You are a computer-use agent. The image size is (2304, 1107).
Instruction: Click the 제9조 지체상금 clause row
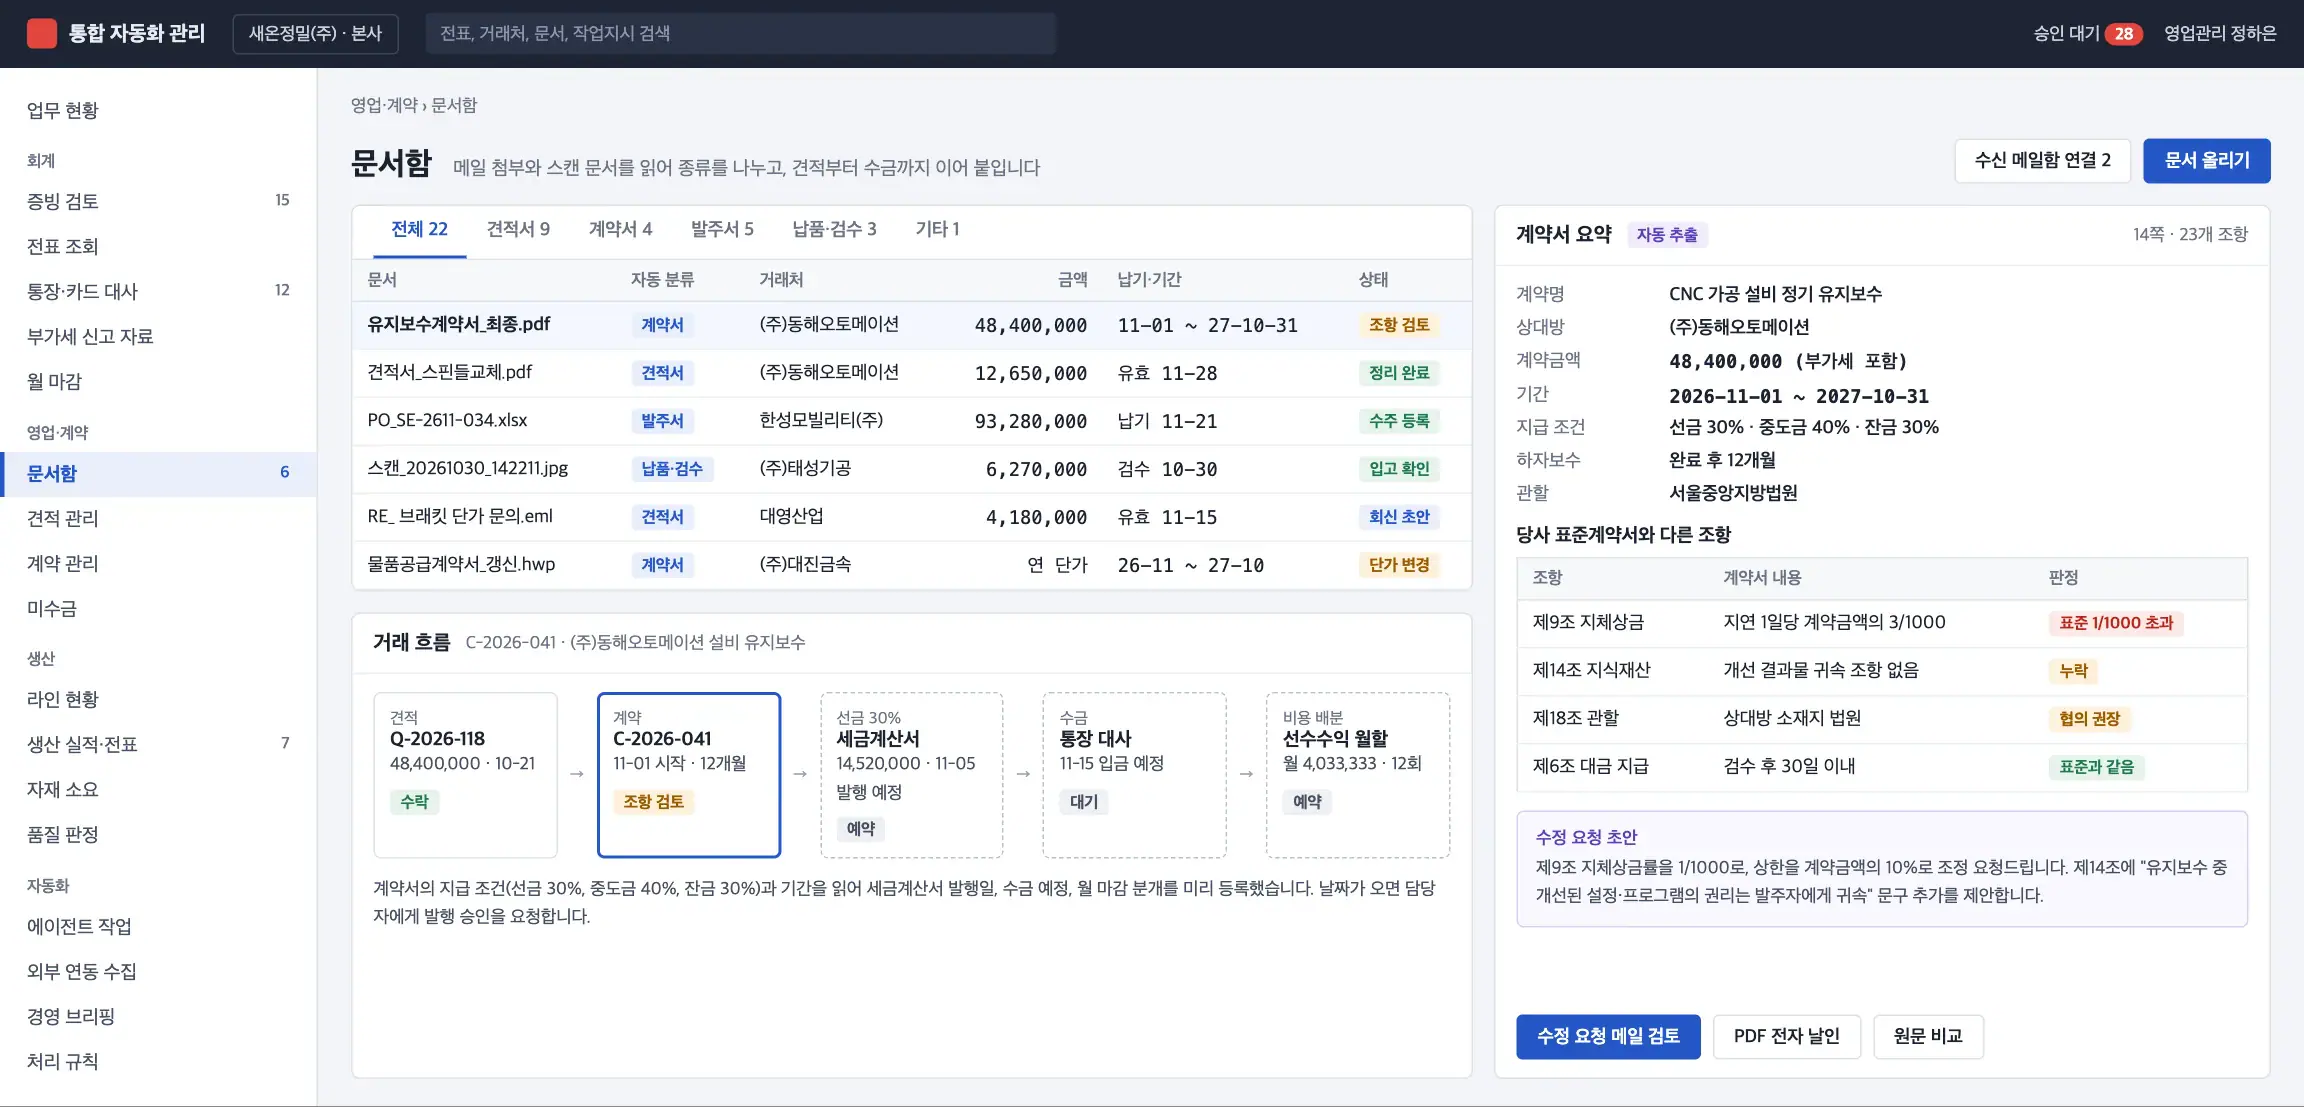coord(1882,623)
